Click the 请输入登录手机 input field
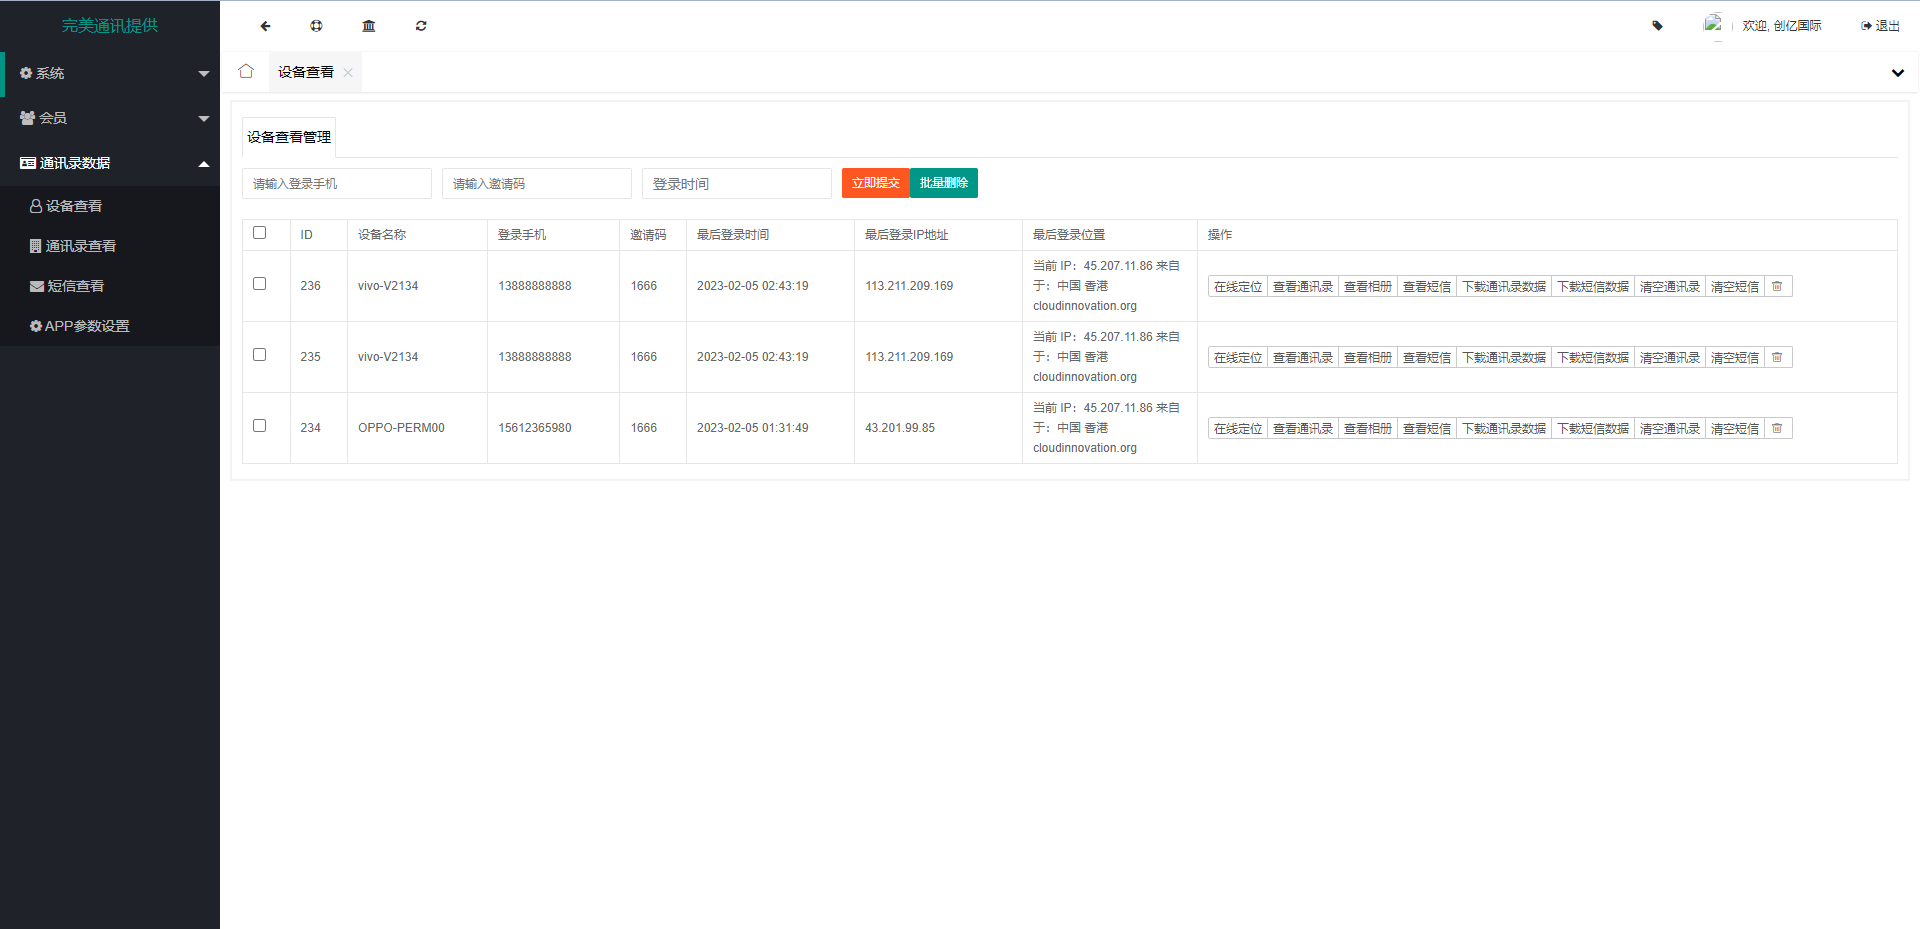The height and width of the screenshot is (929, 1920). coord(336,184)
